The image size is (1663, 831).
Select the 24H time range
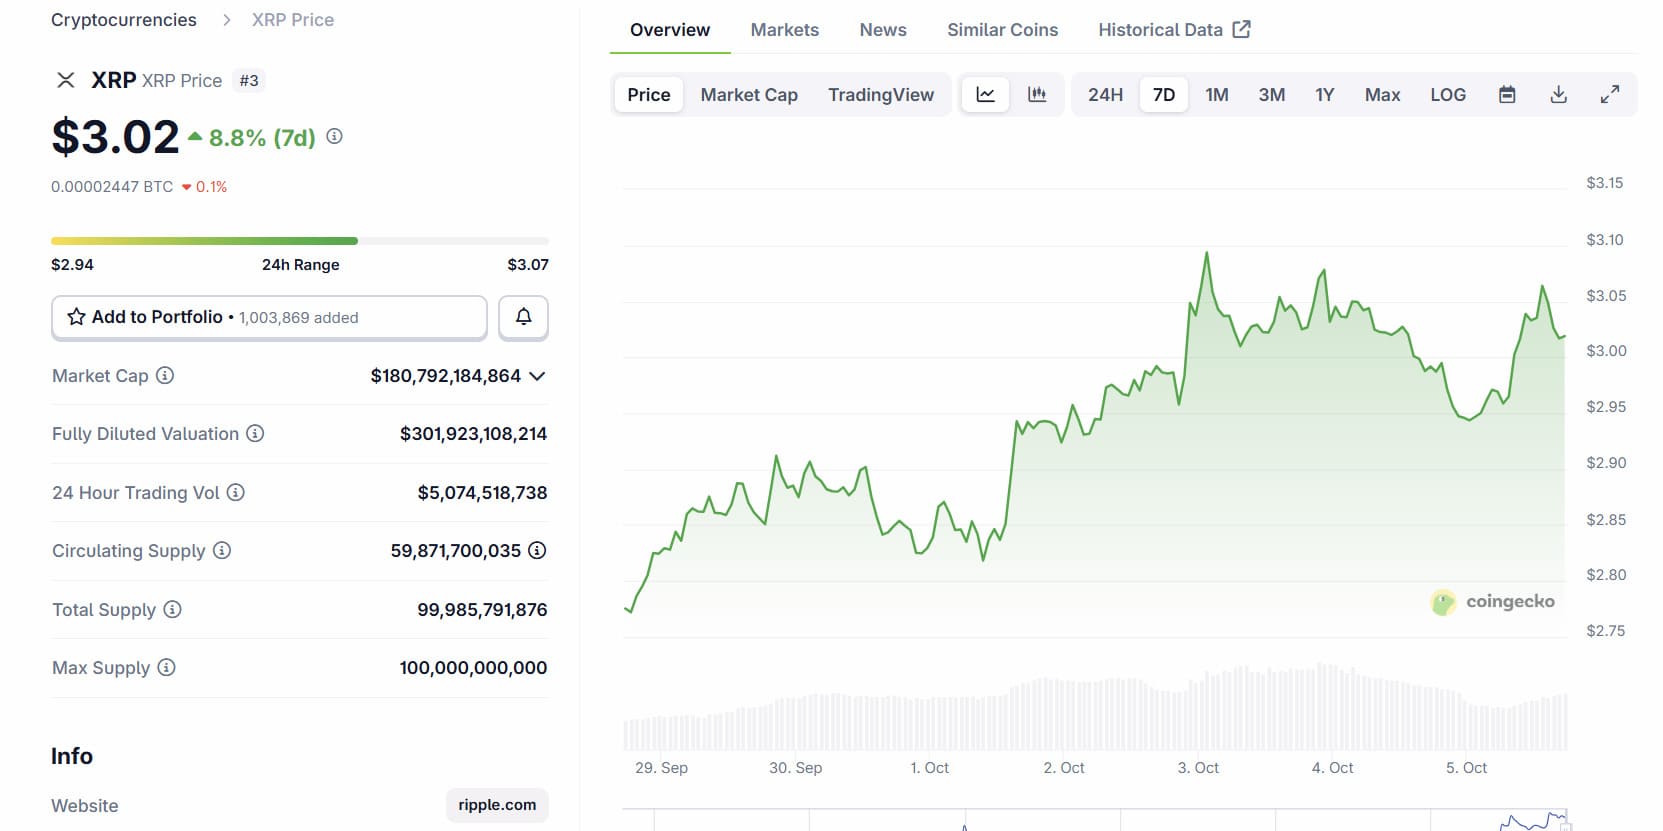pos(1105,95)
